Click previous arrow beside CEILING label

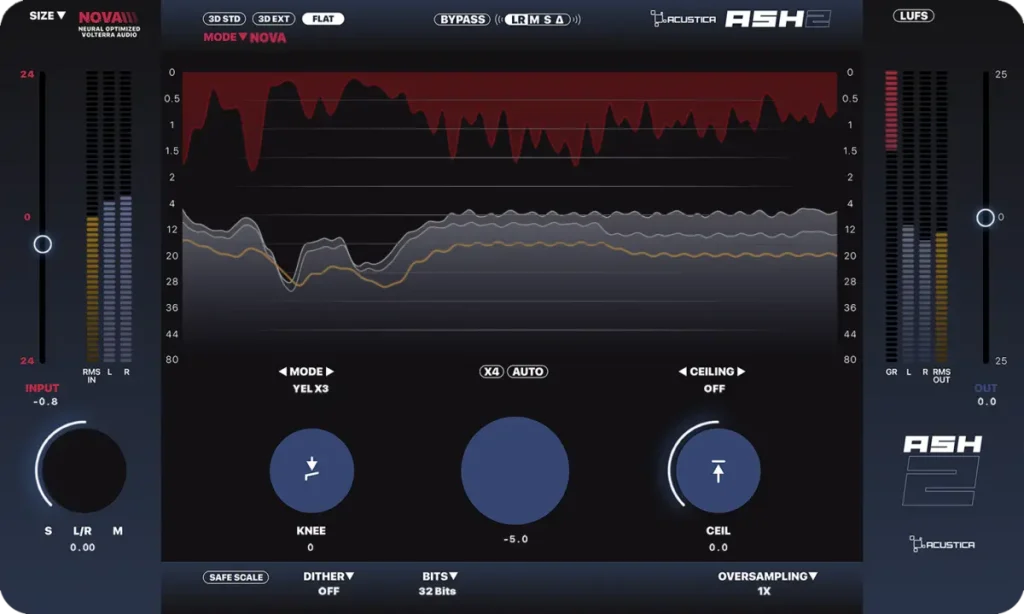tap(682, 371)
